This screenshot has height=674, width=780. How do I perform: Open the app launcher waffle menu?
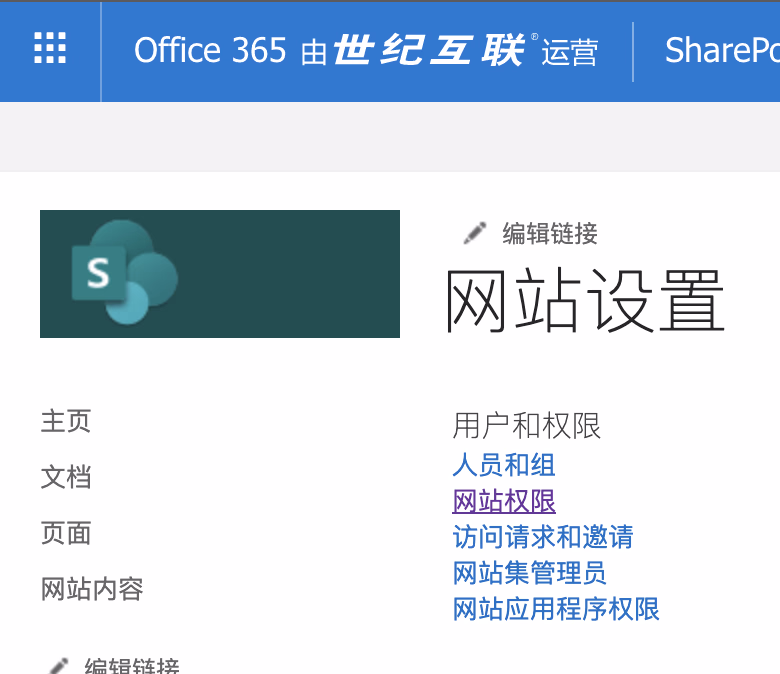[50, 49]
